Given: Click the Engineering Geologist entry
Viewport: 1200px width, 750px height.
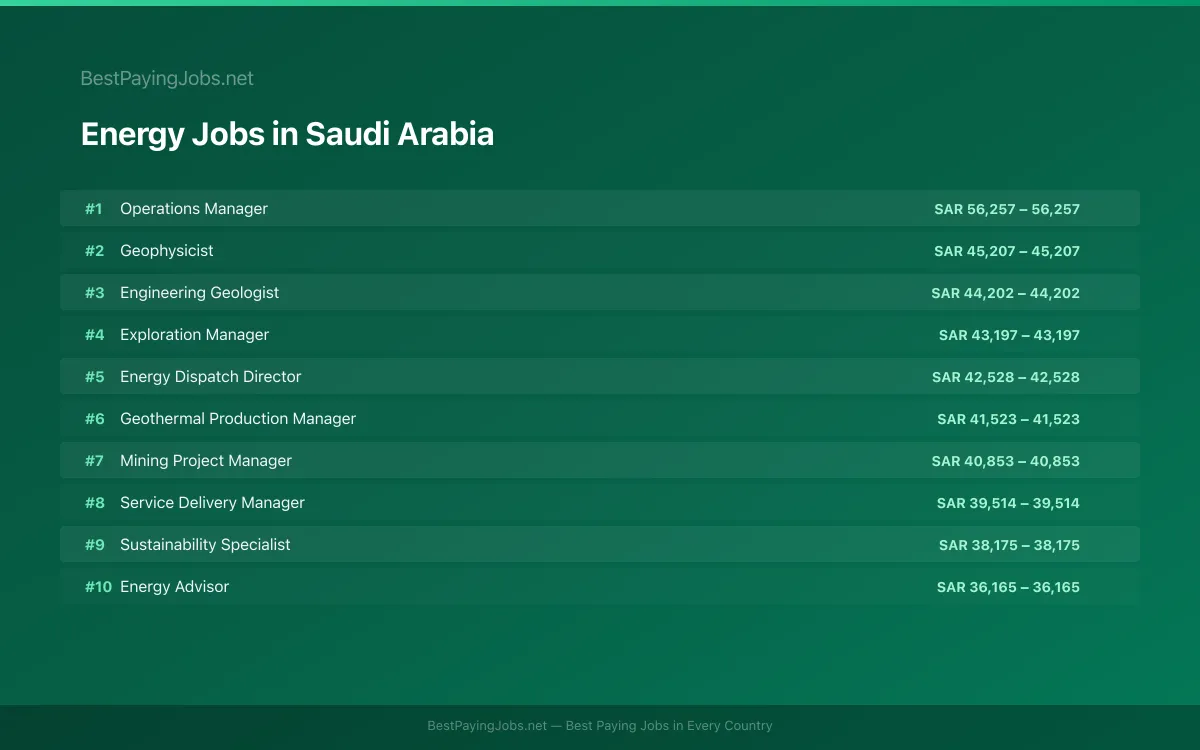Looking at the screenshot, I should coord(600,292).
